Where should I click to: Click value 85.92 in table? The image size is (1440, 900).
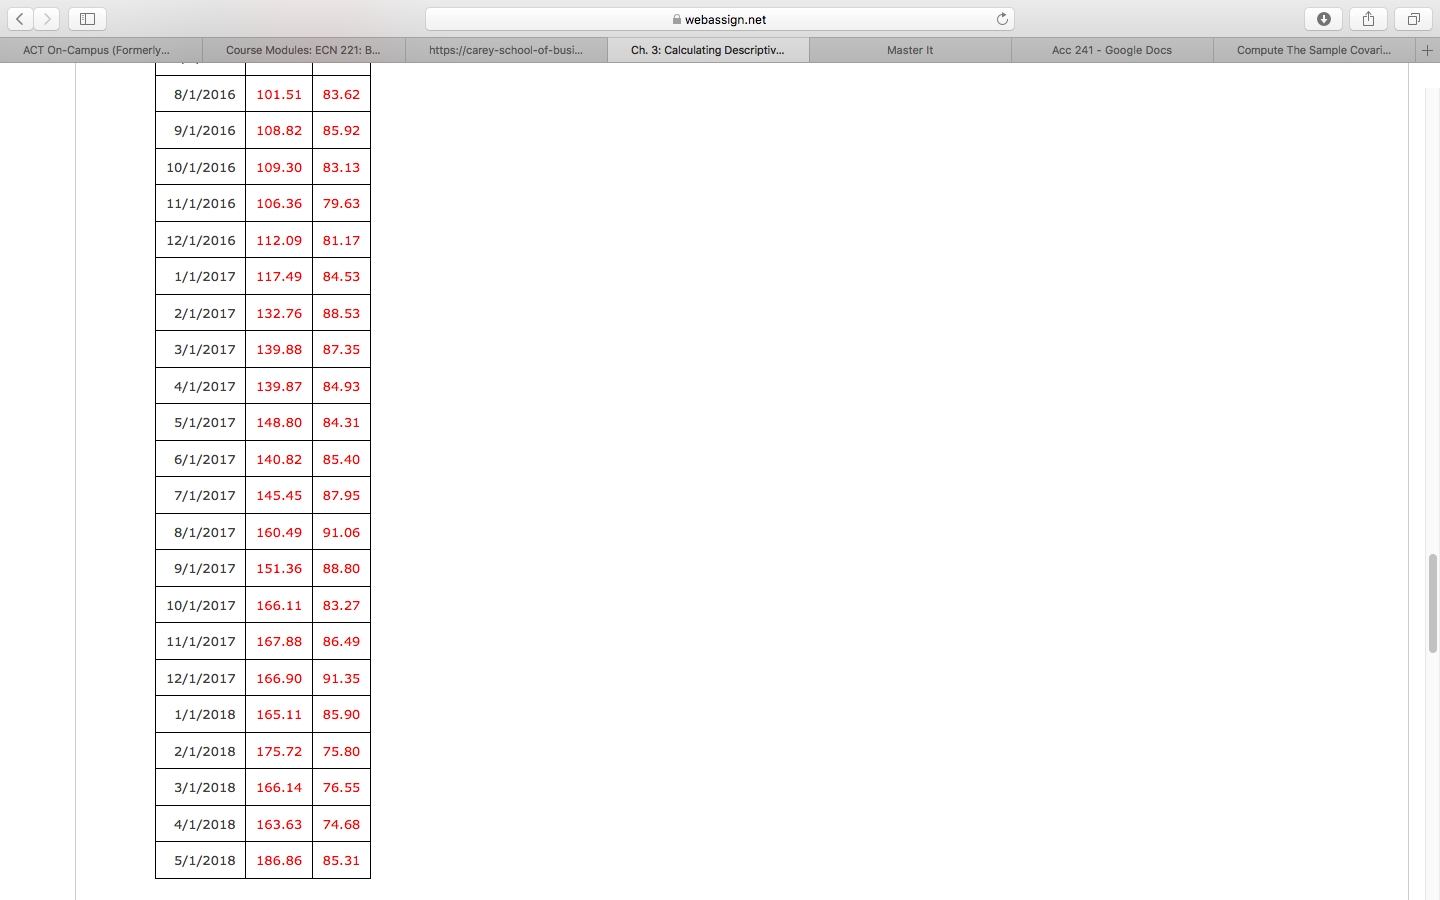click(341, 130)
